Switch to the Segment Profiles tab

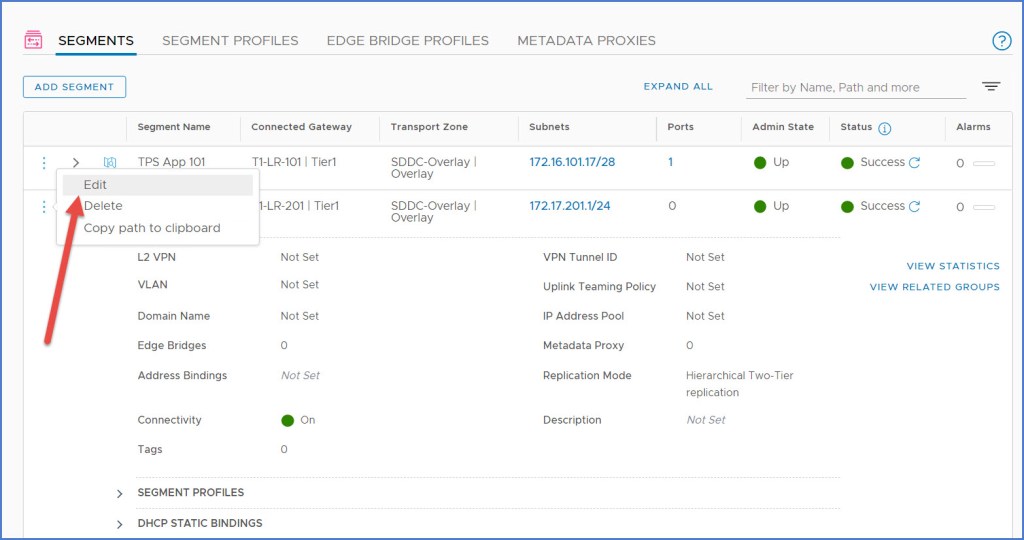[x=230, y=41]
